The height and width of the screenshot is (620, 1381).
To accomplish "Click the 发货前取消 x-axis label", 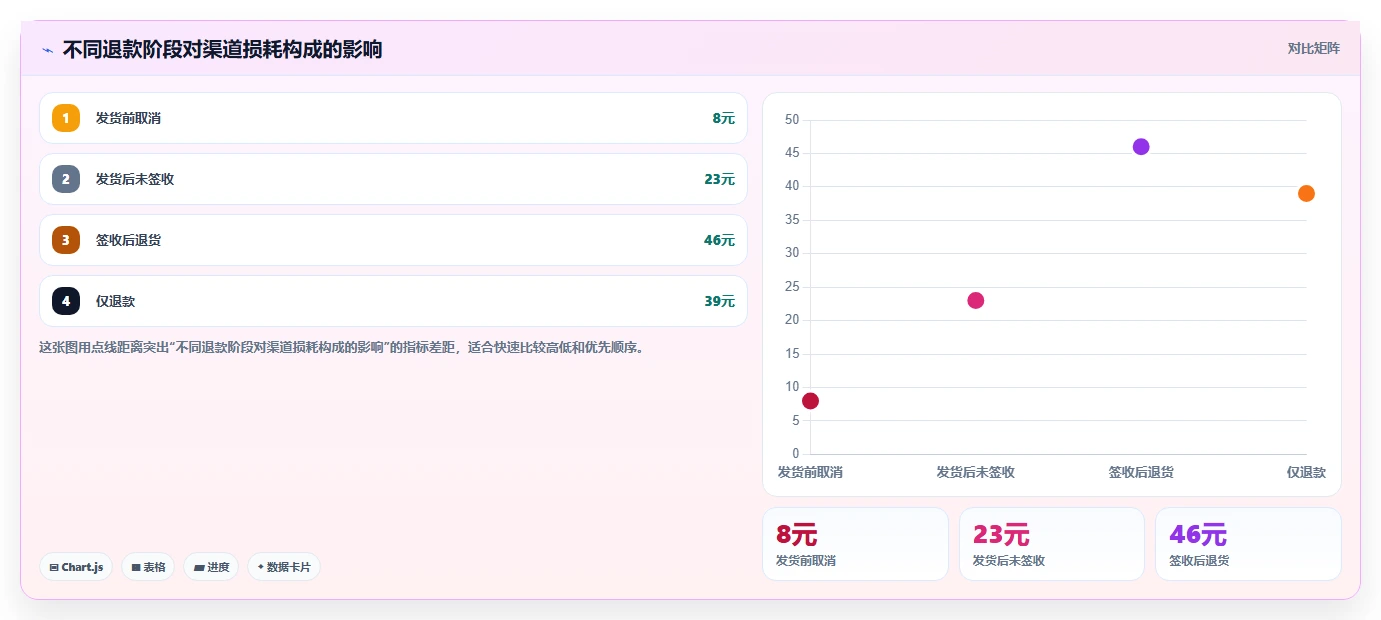I will coord(810,472).
